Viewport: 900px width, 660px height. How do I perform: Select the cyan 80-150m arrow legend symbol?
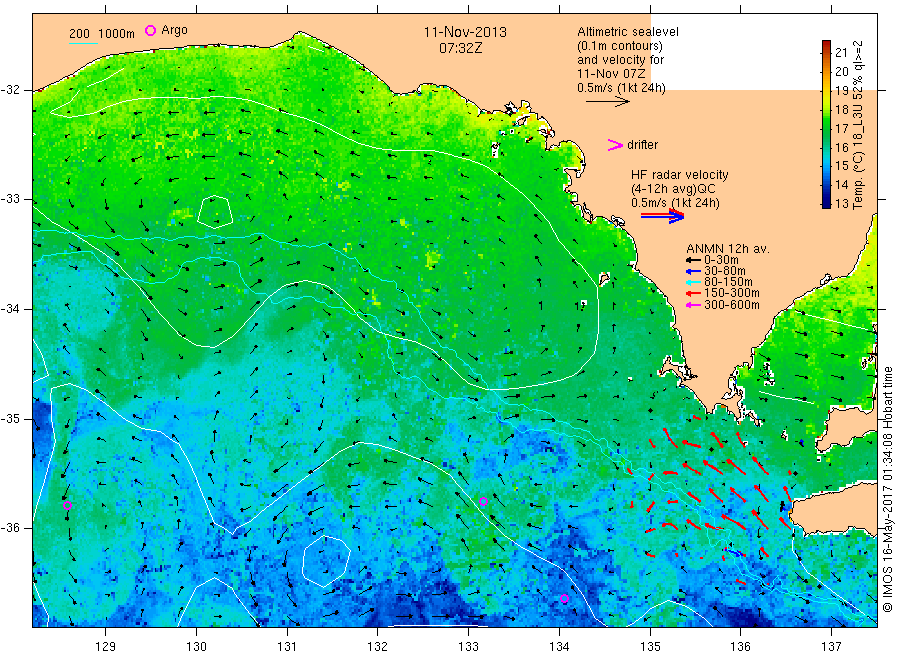[x=693, y=282]
